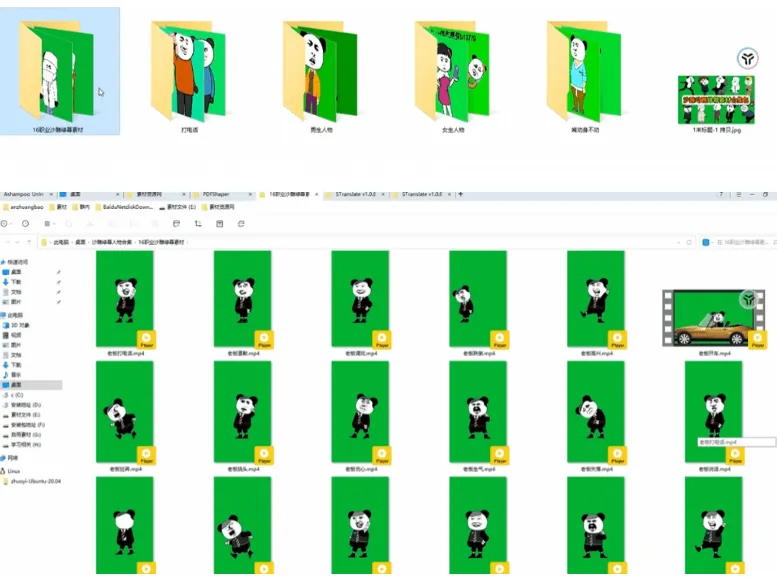Screen dimensions: 777x579
Task: Select the 16职业沙雕绿幕素材 highlighted folder
Action: tap(59, 71)
